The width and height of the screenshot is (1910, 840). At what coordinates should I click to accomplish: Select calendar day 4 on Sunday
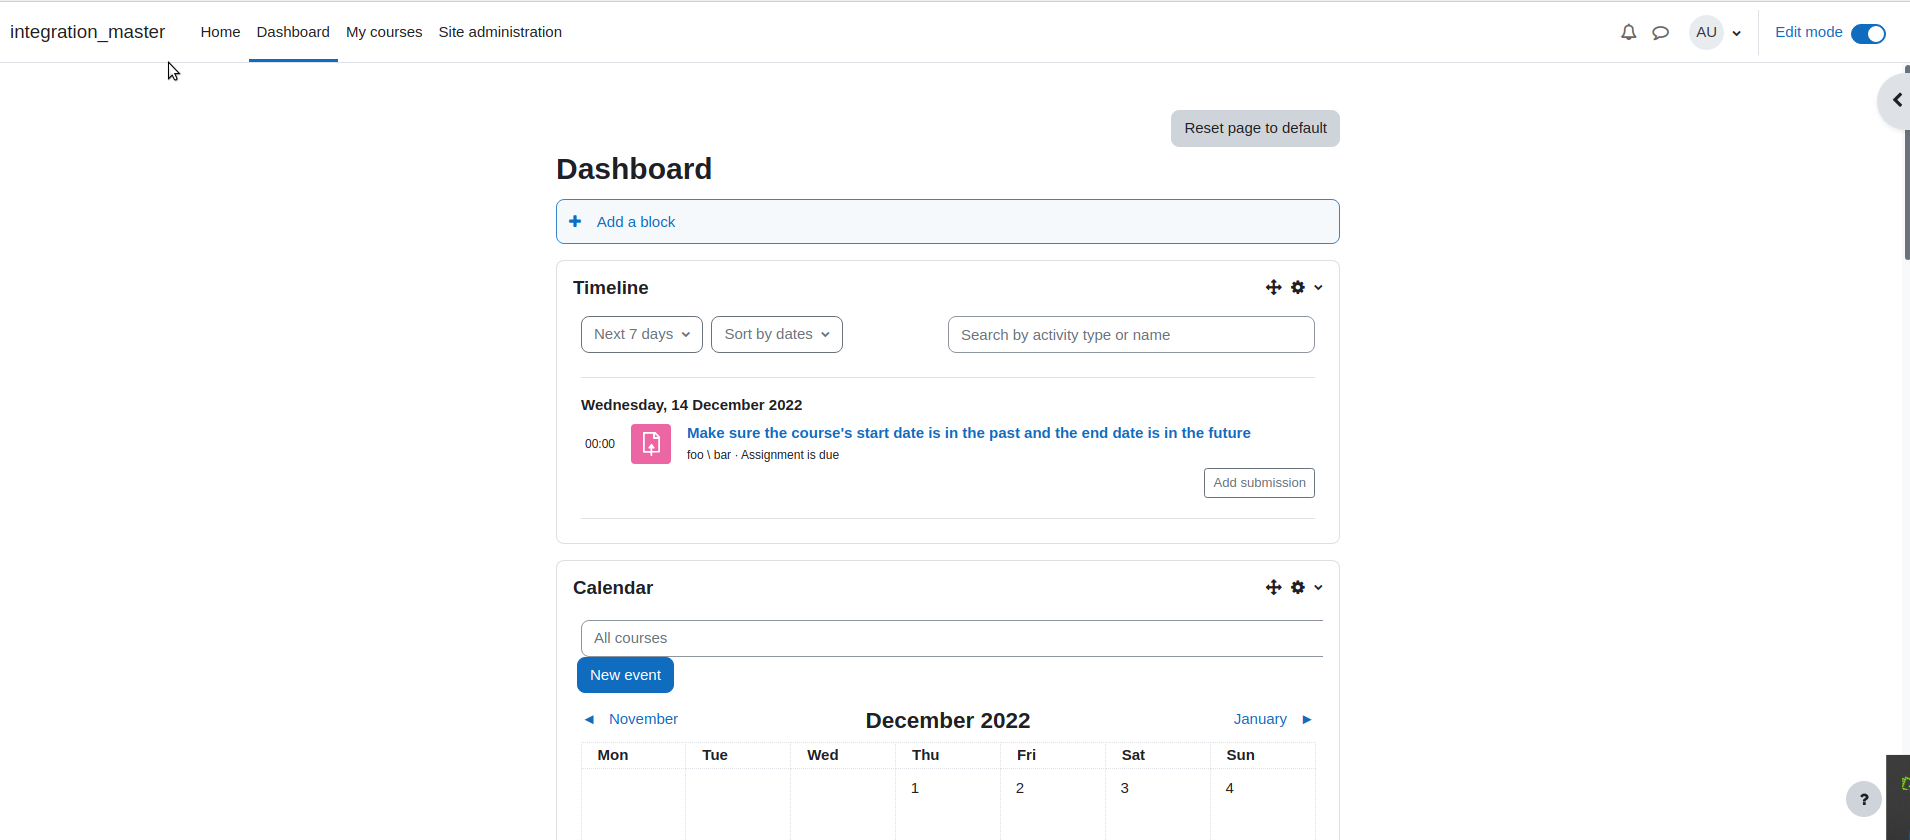tap(1230, 788)
